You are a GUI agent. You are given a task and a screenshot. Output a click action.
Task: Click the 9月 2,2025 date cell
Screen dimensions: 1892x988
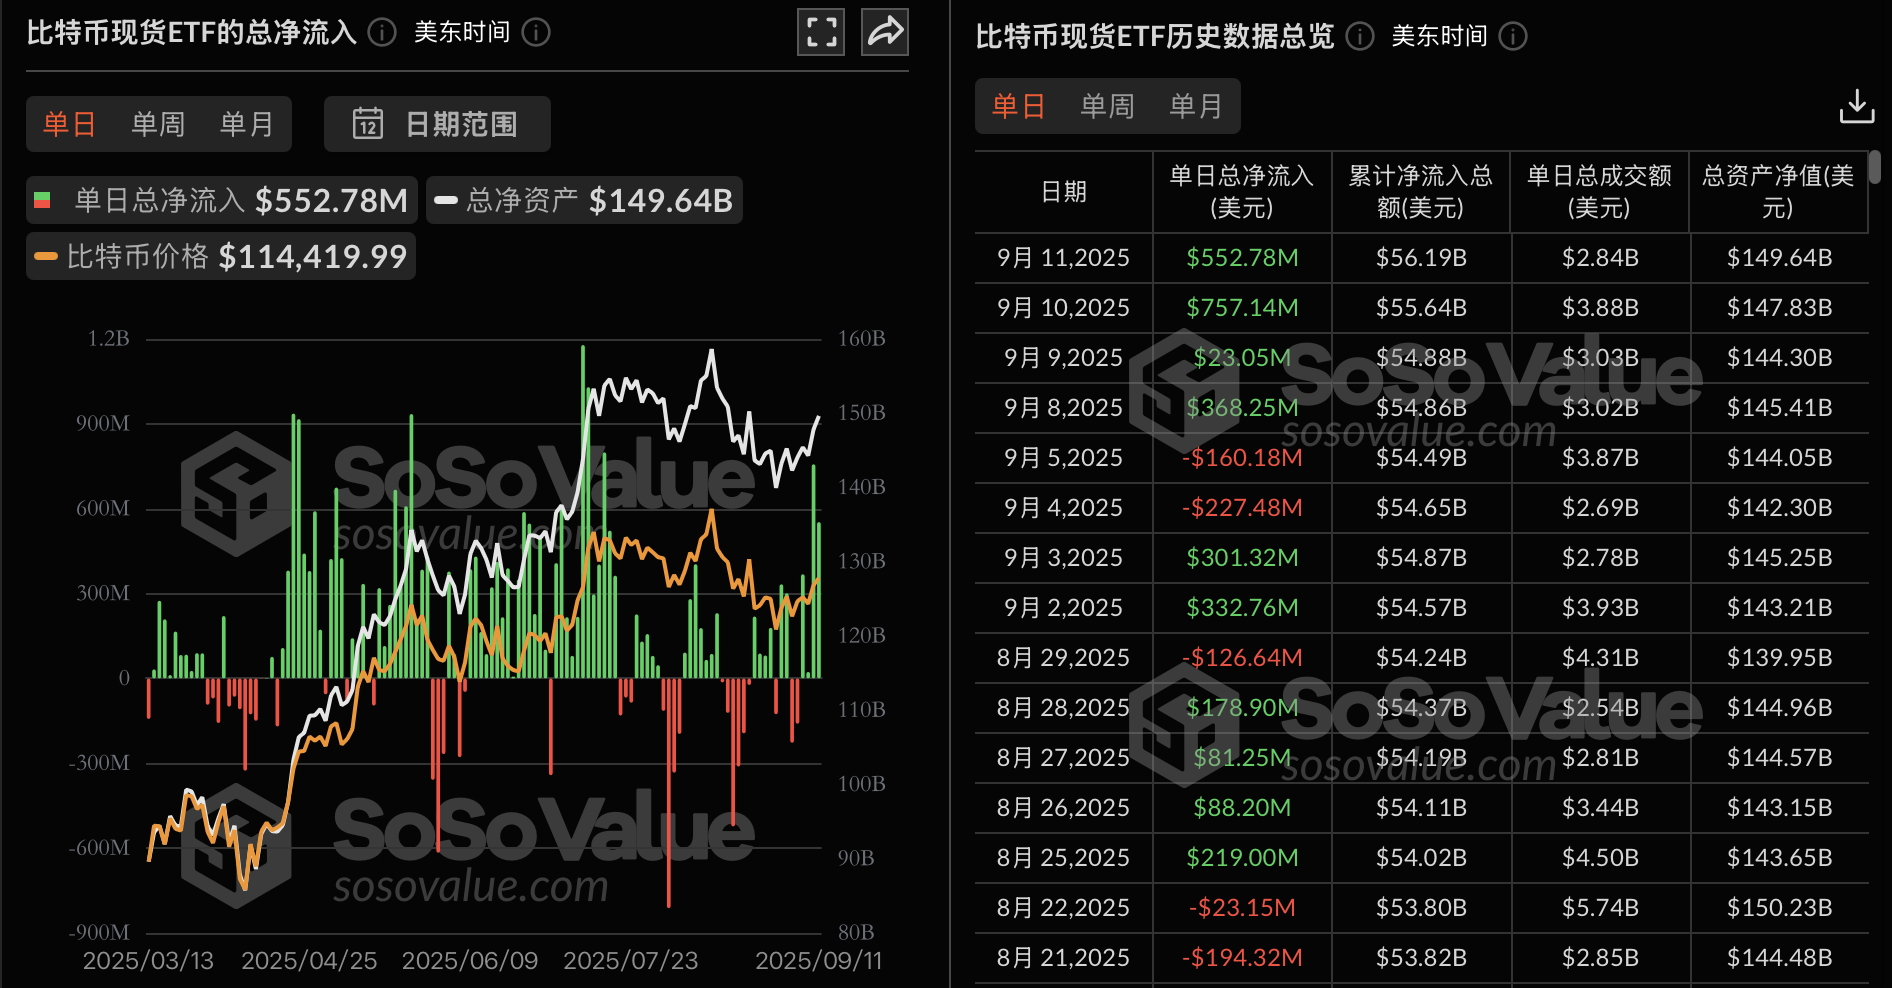click(1063, 608)
